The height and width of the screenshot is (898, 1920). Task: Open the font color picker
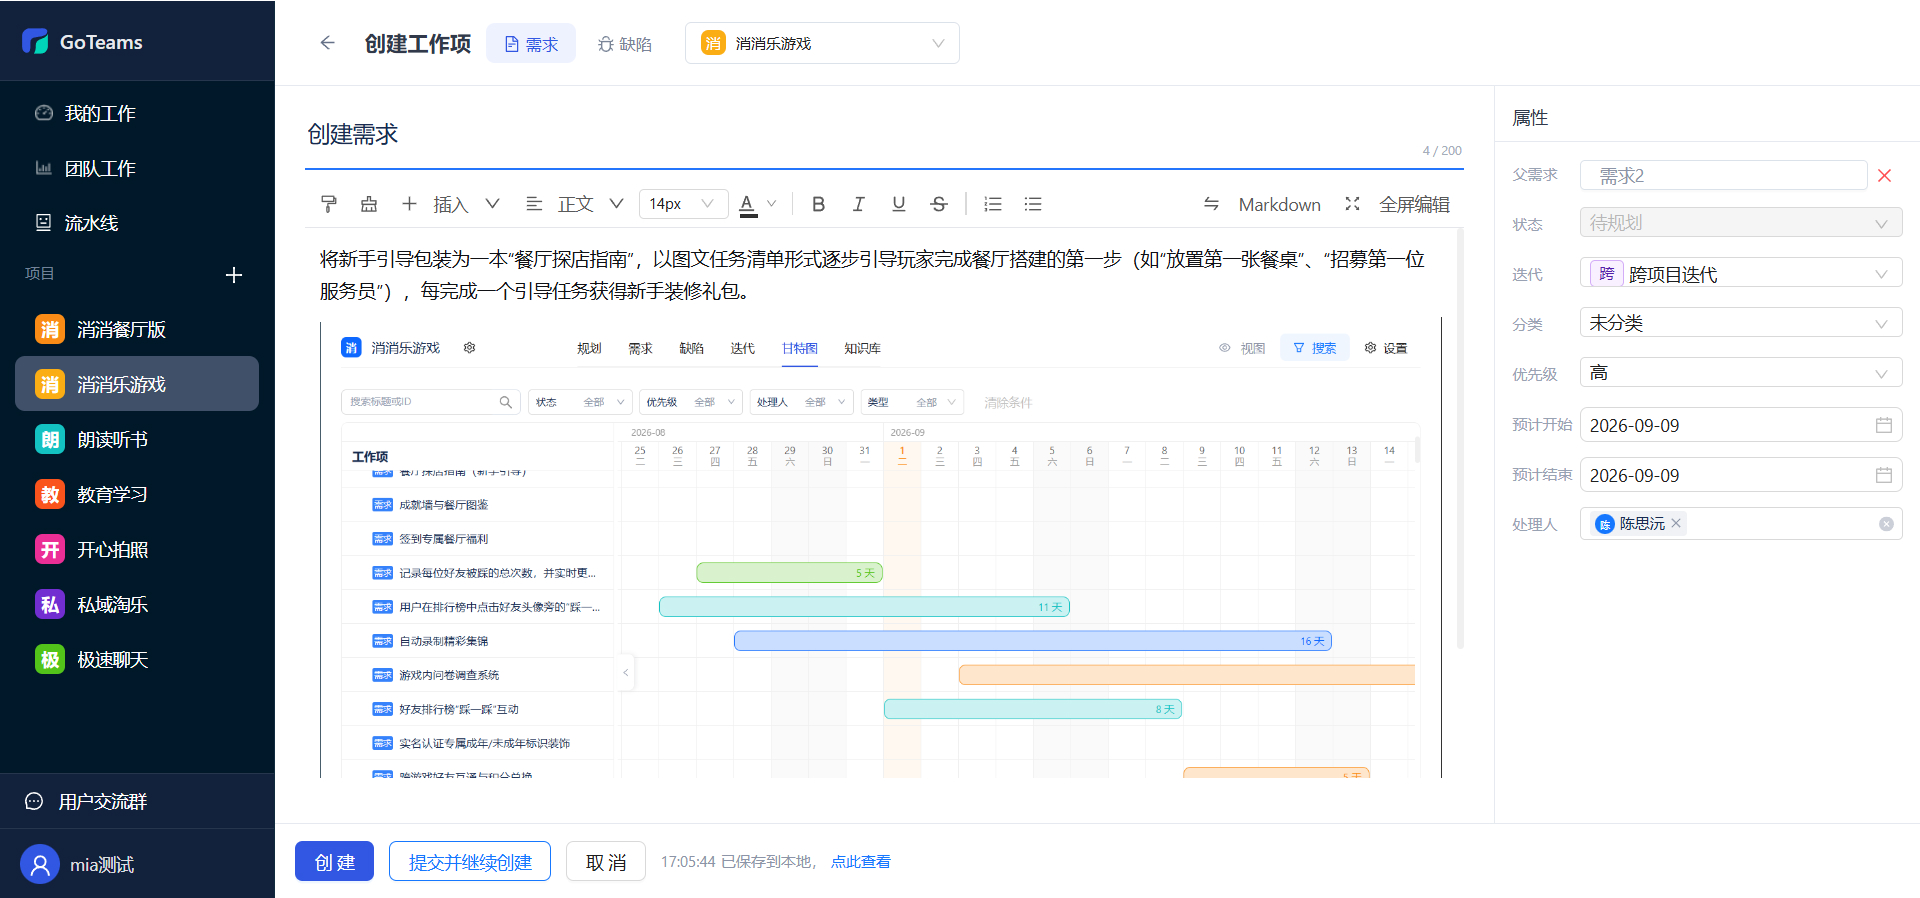coord(757,204)
